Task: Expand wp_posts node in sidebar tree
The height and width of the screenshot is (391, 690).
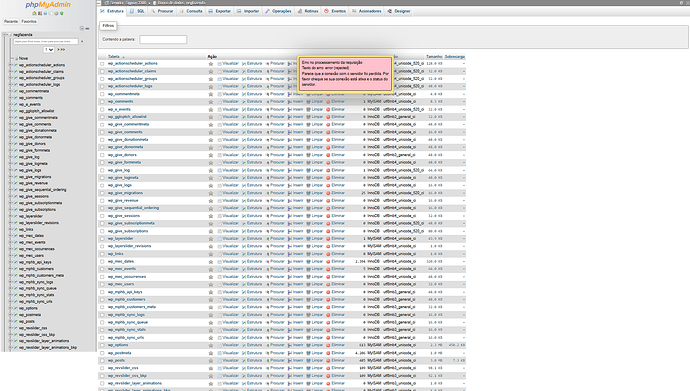Action: [11, 322]
